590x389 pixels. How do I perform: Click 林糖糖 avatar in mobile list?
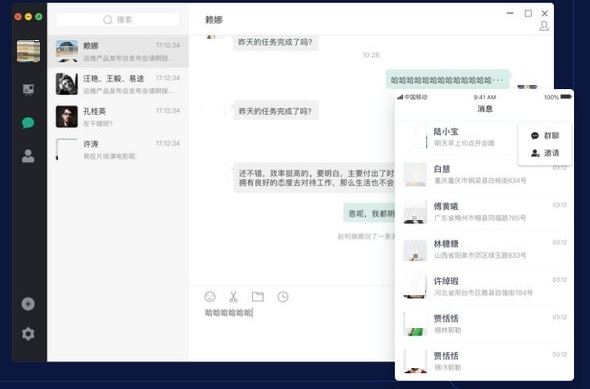point(415,249)
